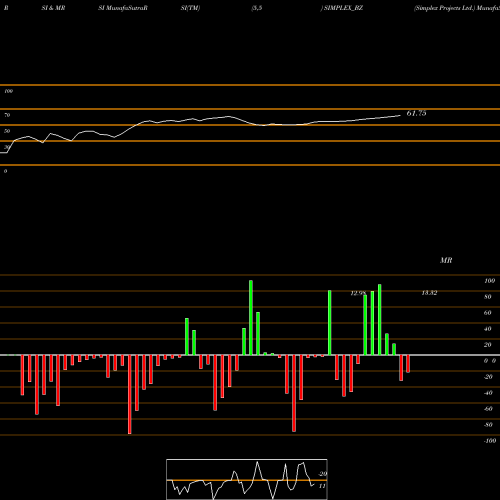Click the SI & MR header text

coord(53,8)
